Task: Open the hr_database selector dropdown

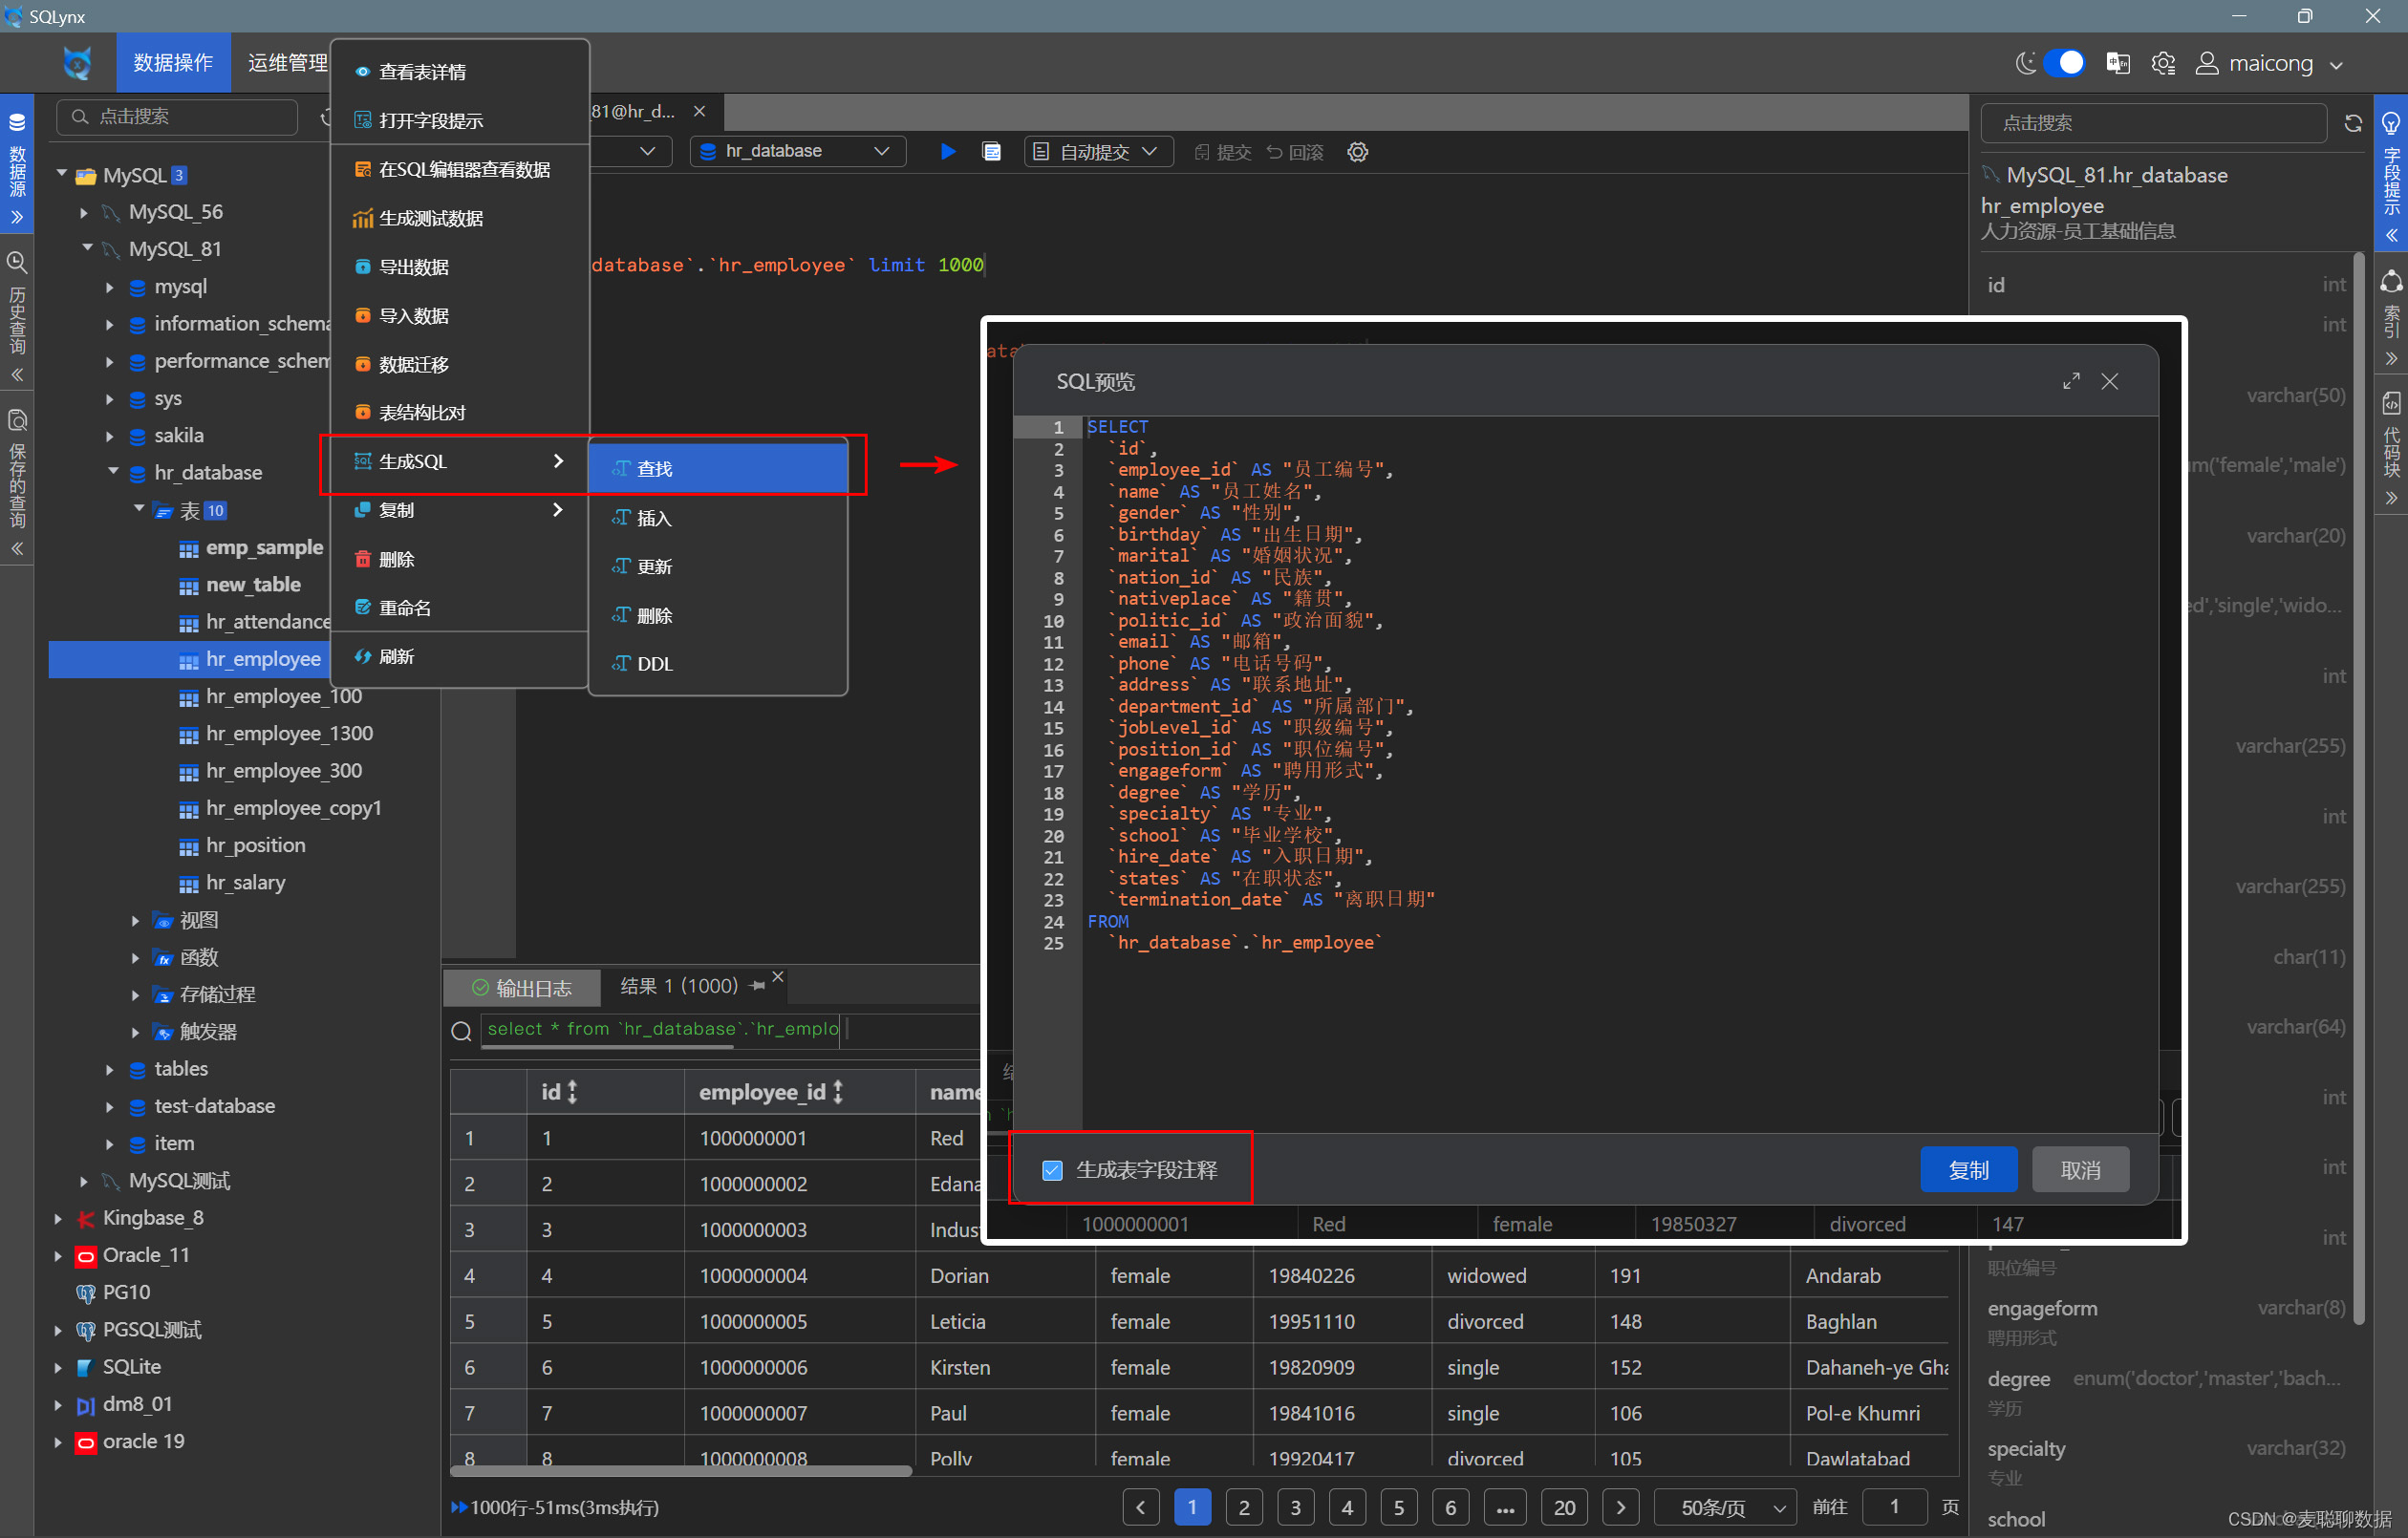Action: (x=797, y=151)
